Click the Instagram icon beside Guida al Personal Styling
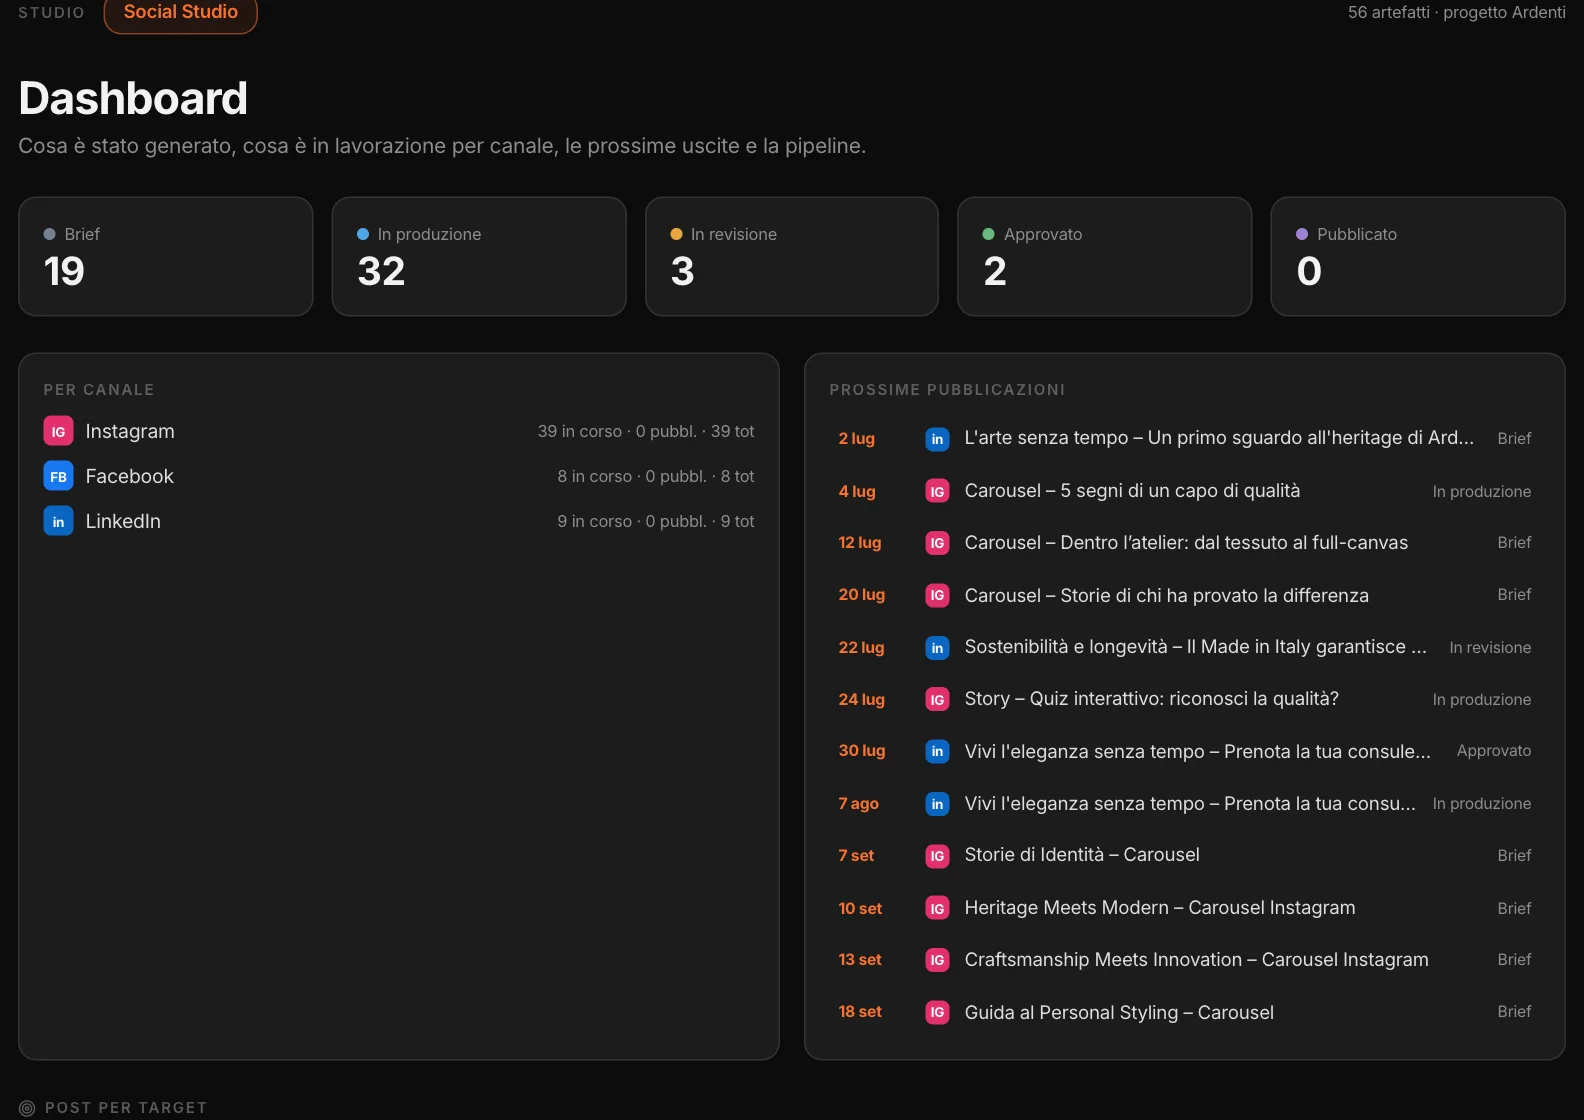Screen dimensions: 1584x1120 937,1012
